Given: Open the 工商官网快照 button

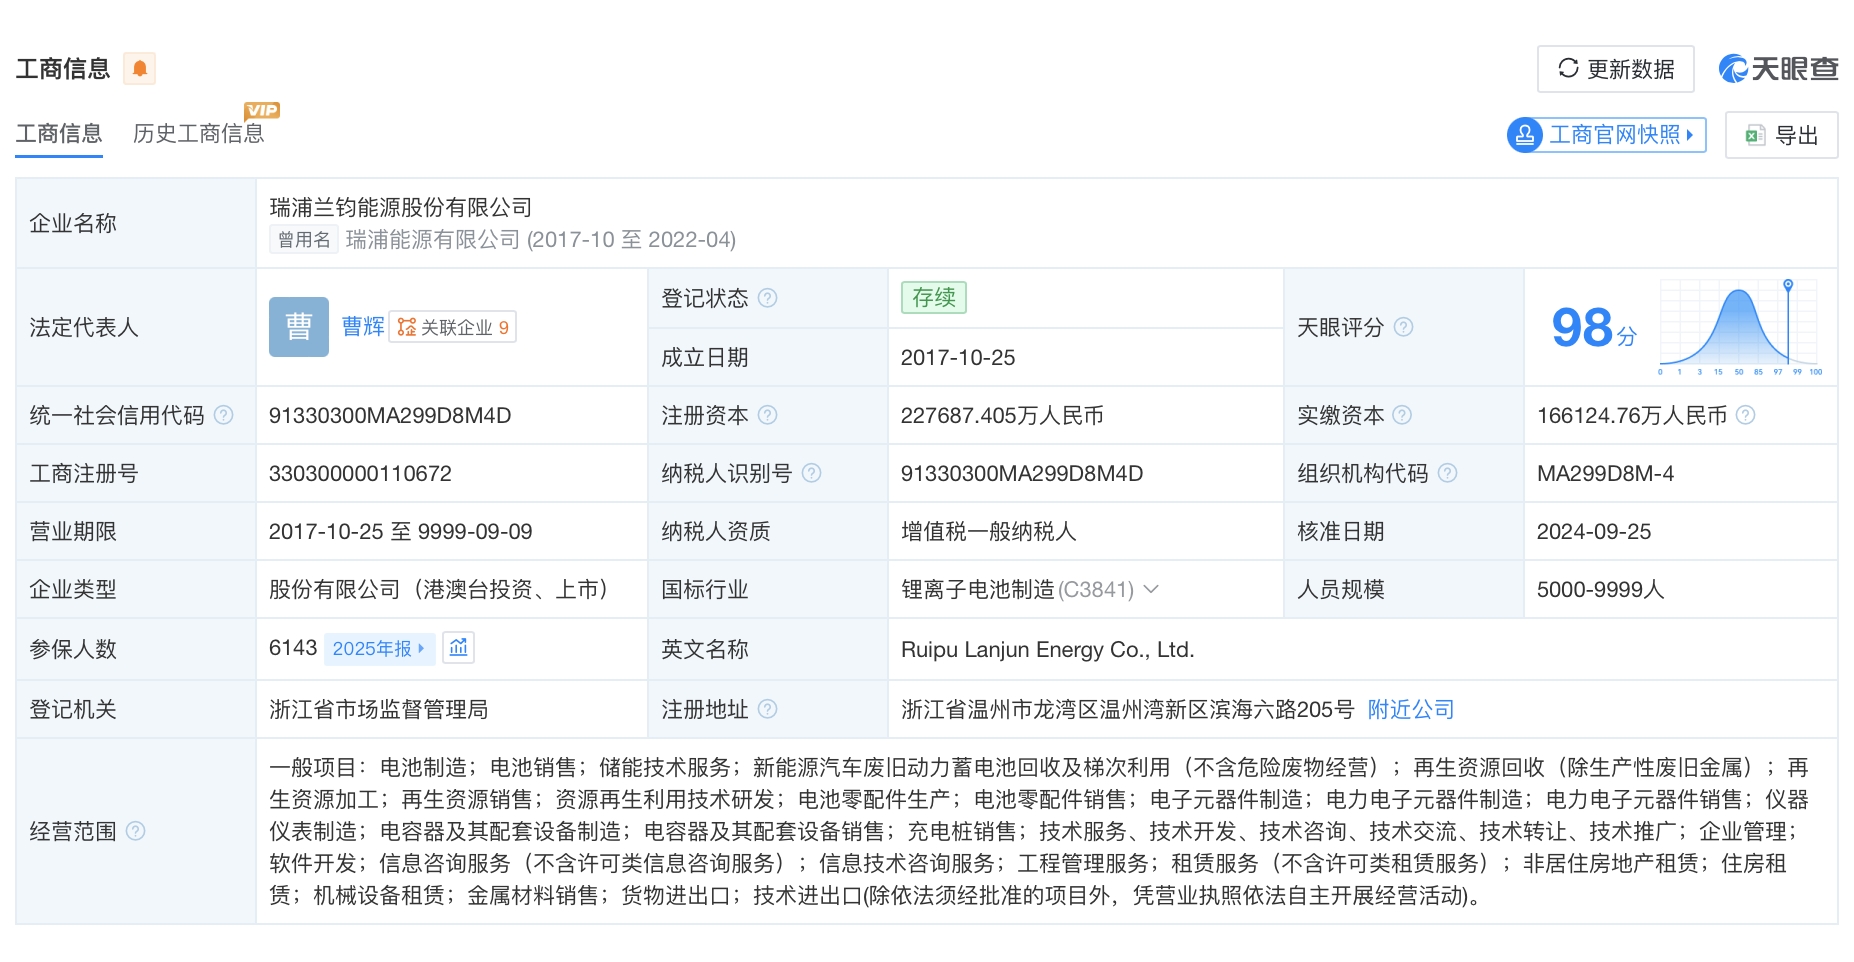Looking at the screenshot, I should coord(1607,135).
